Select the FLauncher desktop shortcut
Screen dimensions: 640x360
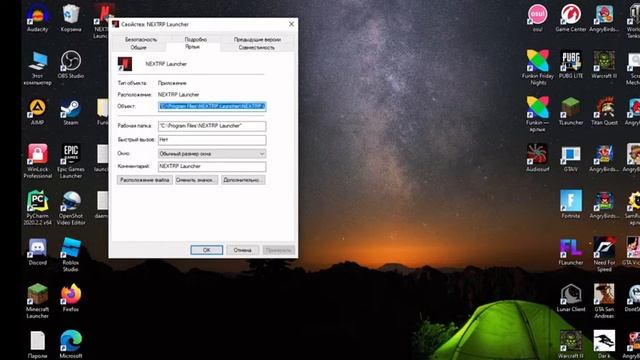(x=571, y=251)
